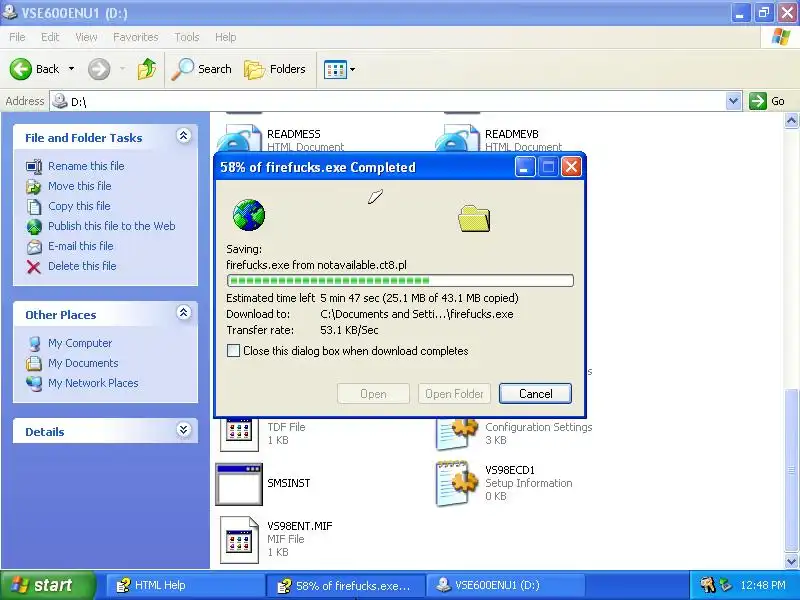The width and height of the screenshot is (800, 600).
Task: Open the Tools menu
Action: click(x=187, y=37)
